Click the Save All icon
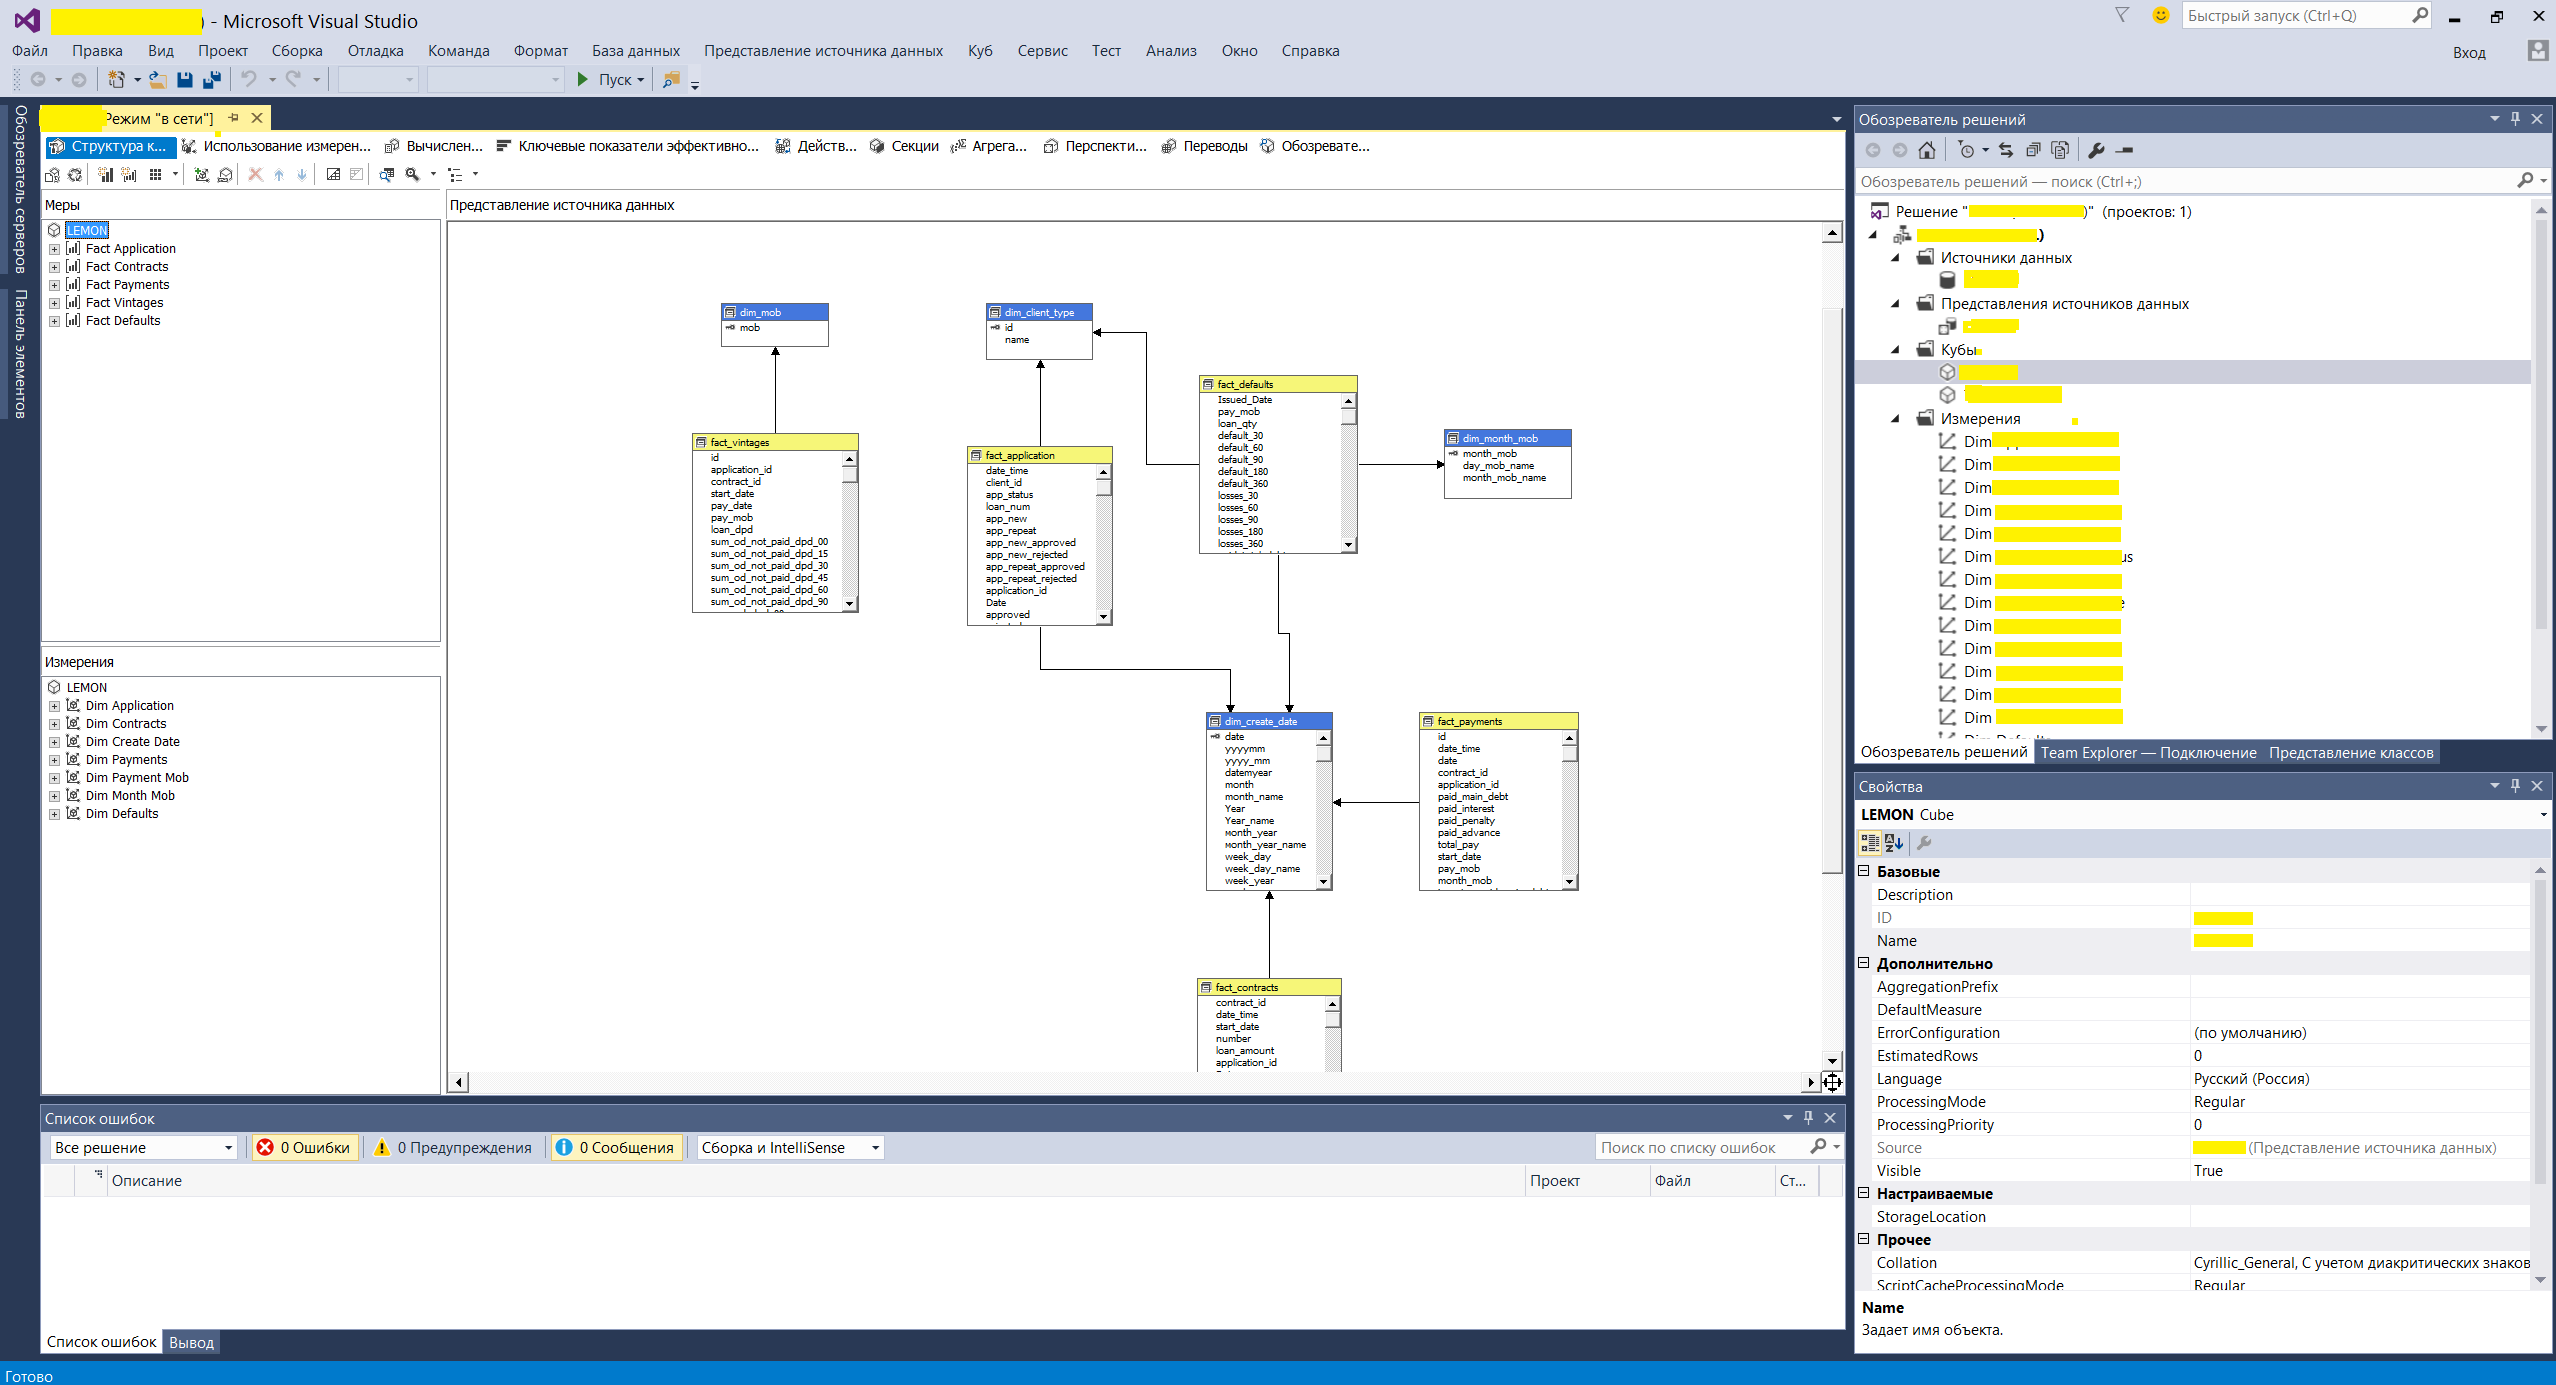This screenshot has width=2556, height=1385. click(x=212, y=80)
